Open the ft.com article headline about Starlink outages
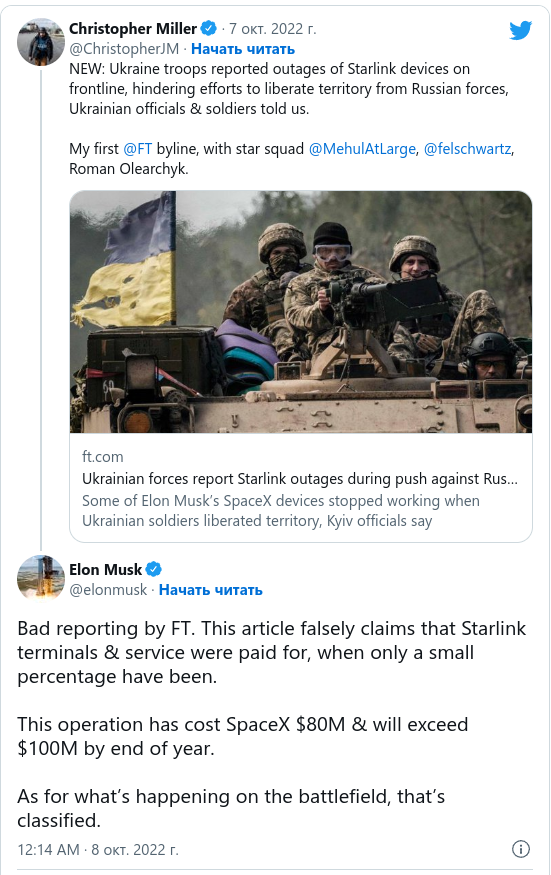The width and height of the screenshot is (551, 875). click(x=300, y=479)
